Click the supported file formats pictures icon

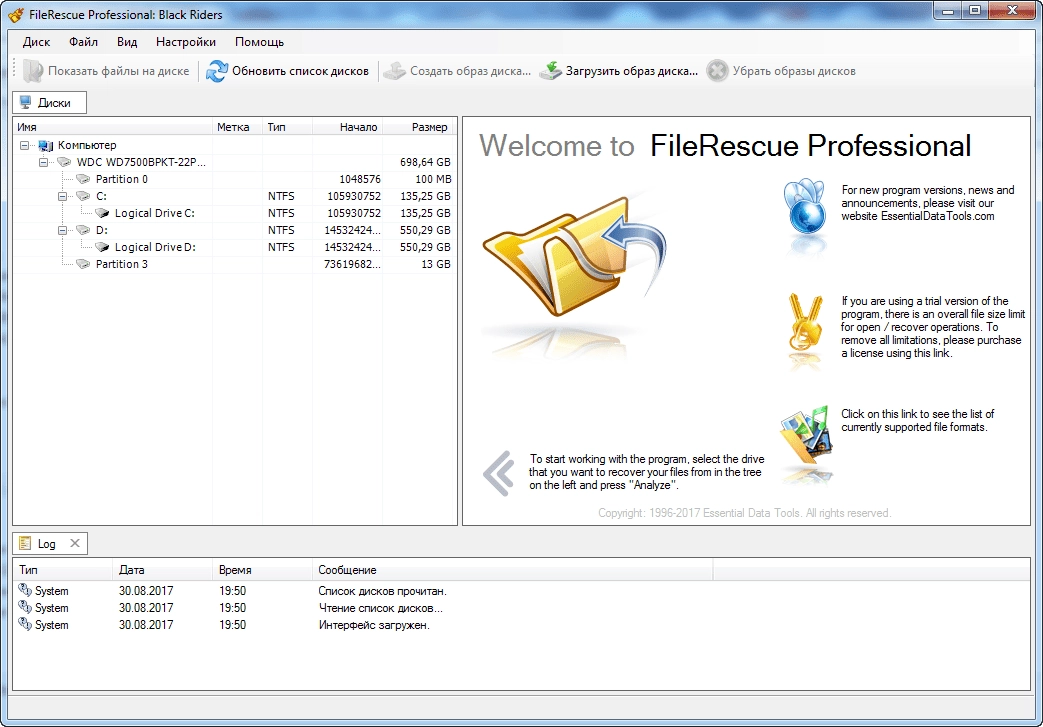807,434
